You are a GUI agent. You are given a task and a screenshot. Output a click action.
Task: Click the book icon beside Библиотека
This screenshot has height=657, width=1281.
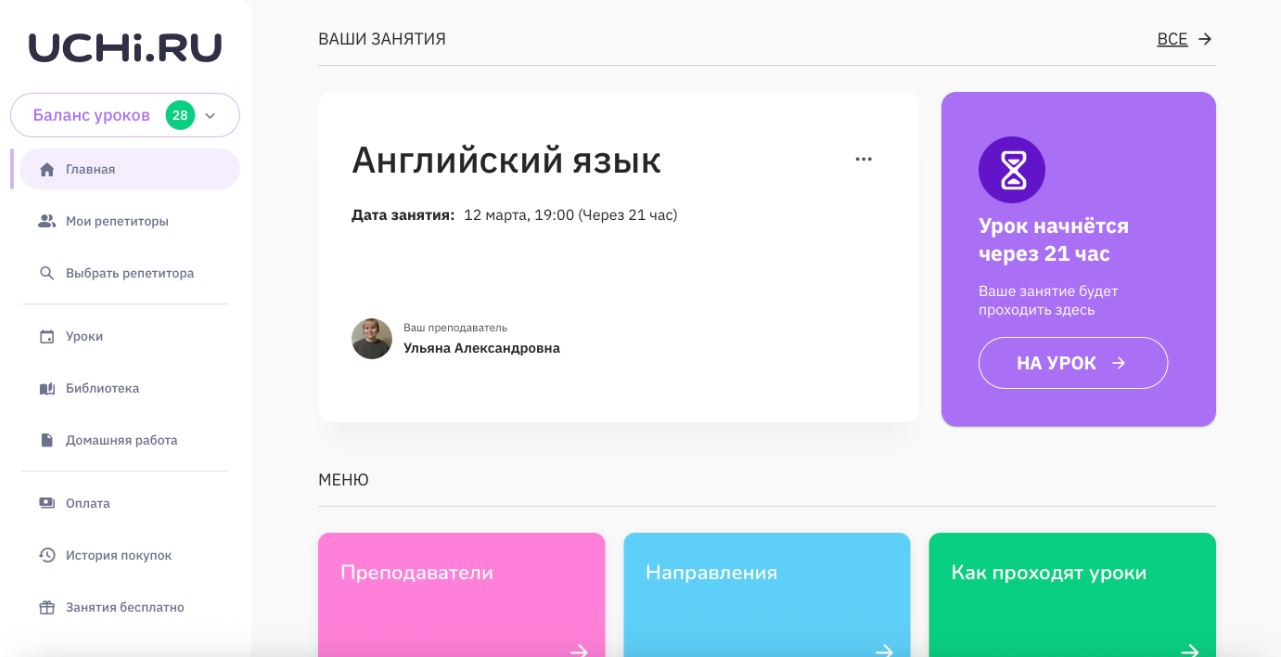[46, 389]
